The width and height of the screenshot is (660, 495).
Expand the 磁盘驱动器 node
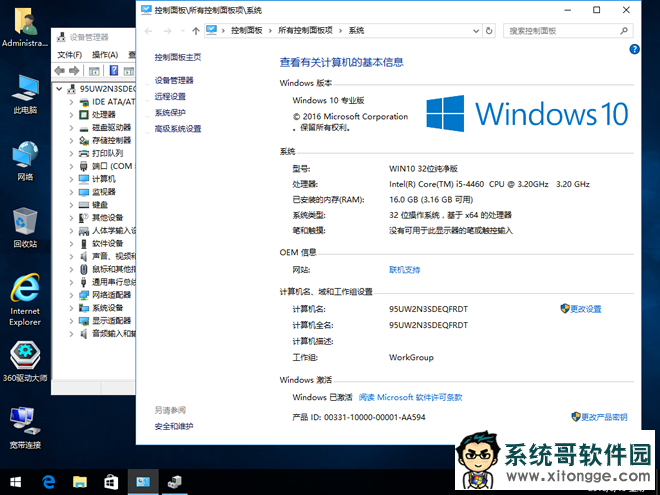coord(71,128)
